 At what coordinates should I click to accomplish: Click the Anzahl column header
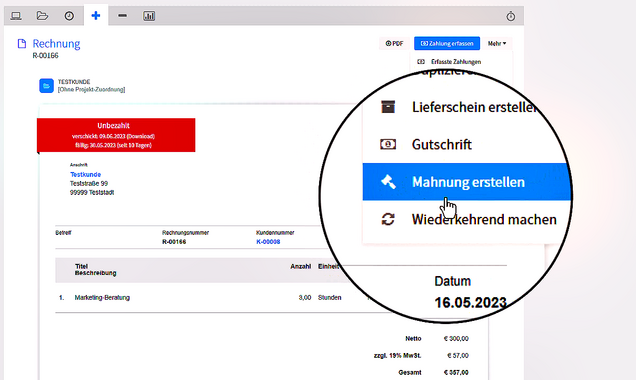pyautogui.click(x=301, y=266)
